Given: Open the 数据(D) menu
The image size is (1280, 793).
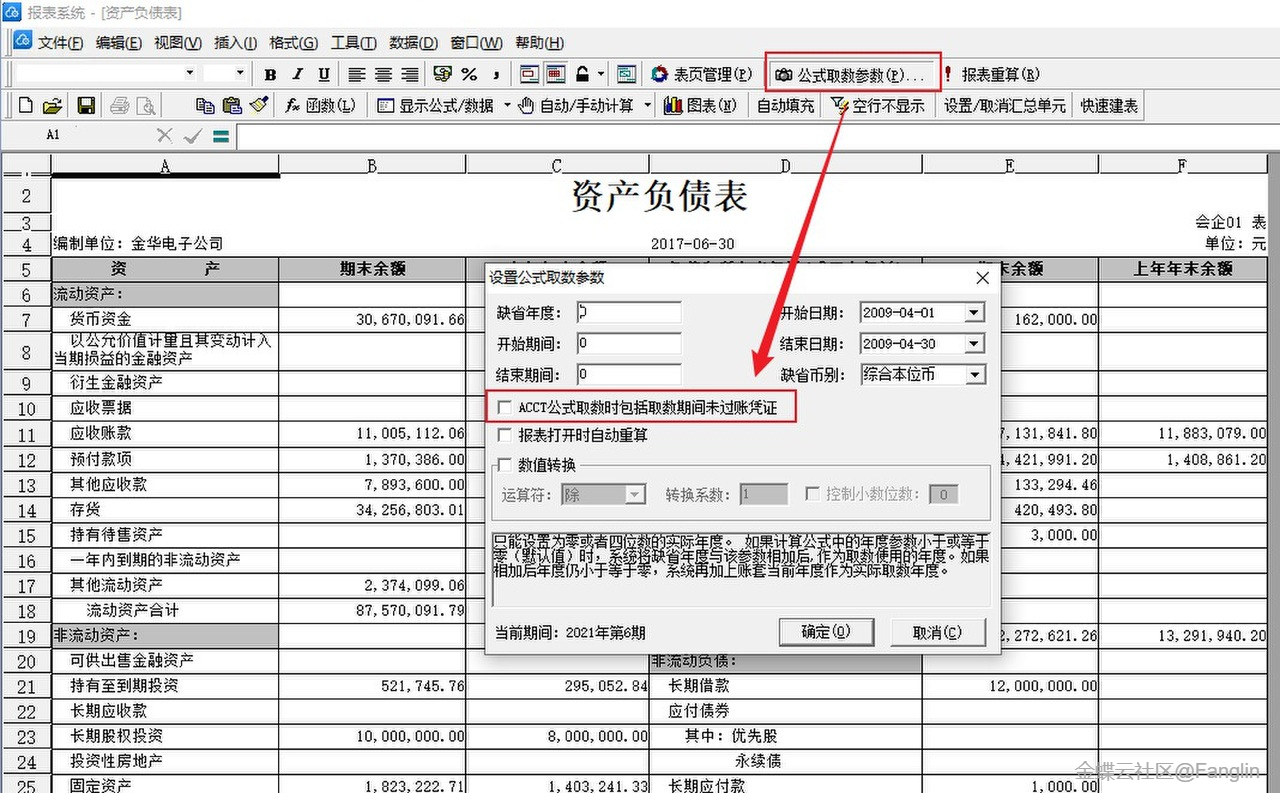Looking at the screenshot, I should pos(413,43).
